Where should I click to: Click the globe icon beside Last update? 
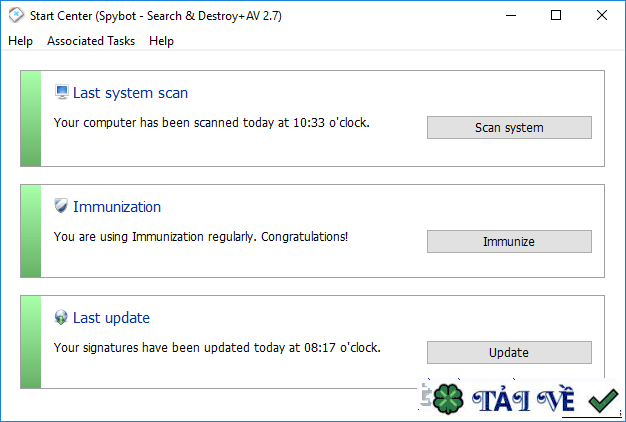pos(62,318)
